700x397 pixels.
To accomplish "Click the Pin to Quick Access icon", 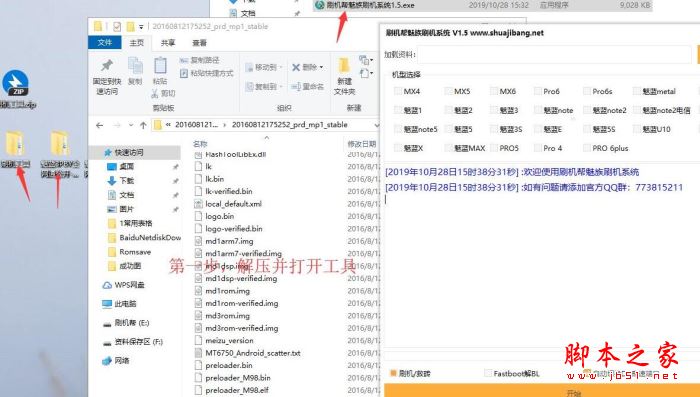I will click(x=107, y=66).
